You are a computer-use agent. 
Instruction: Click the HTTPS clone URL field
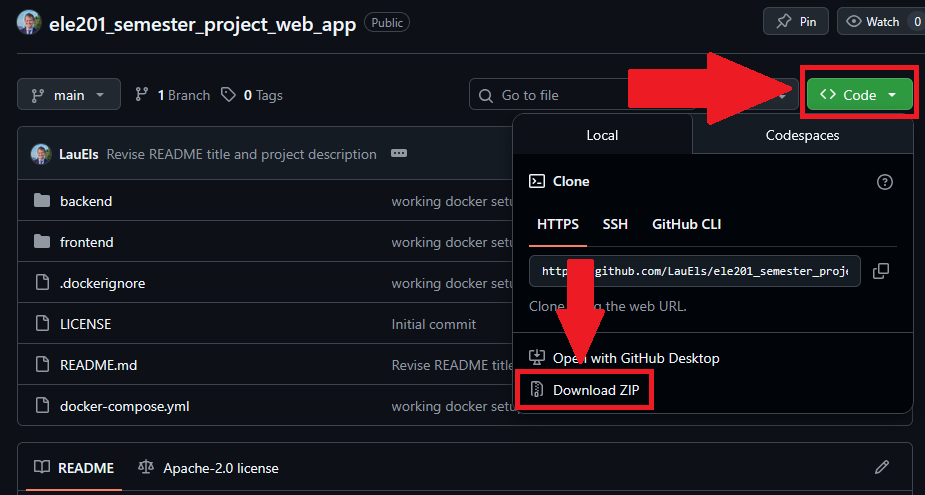pos(695,271)
